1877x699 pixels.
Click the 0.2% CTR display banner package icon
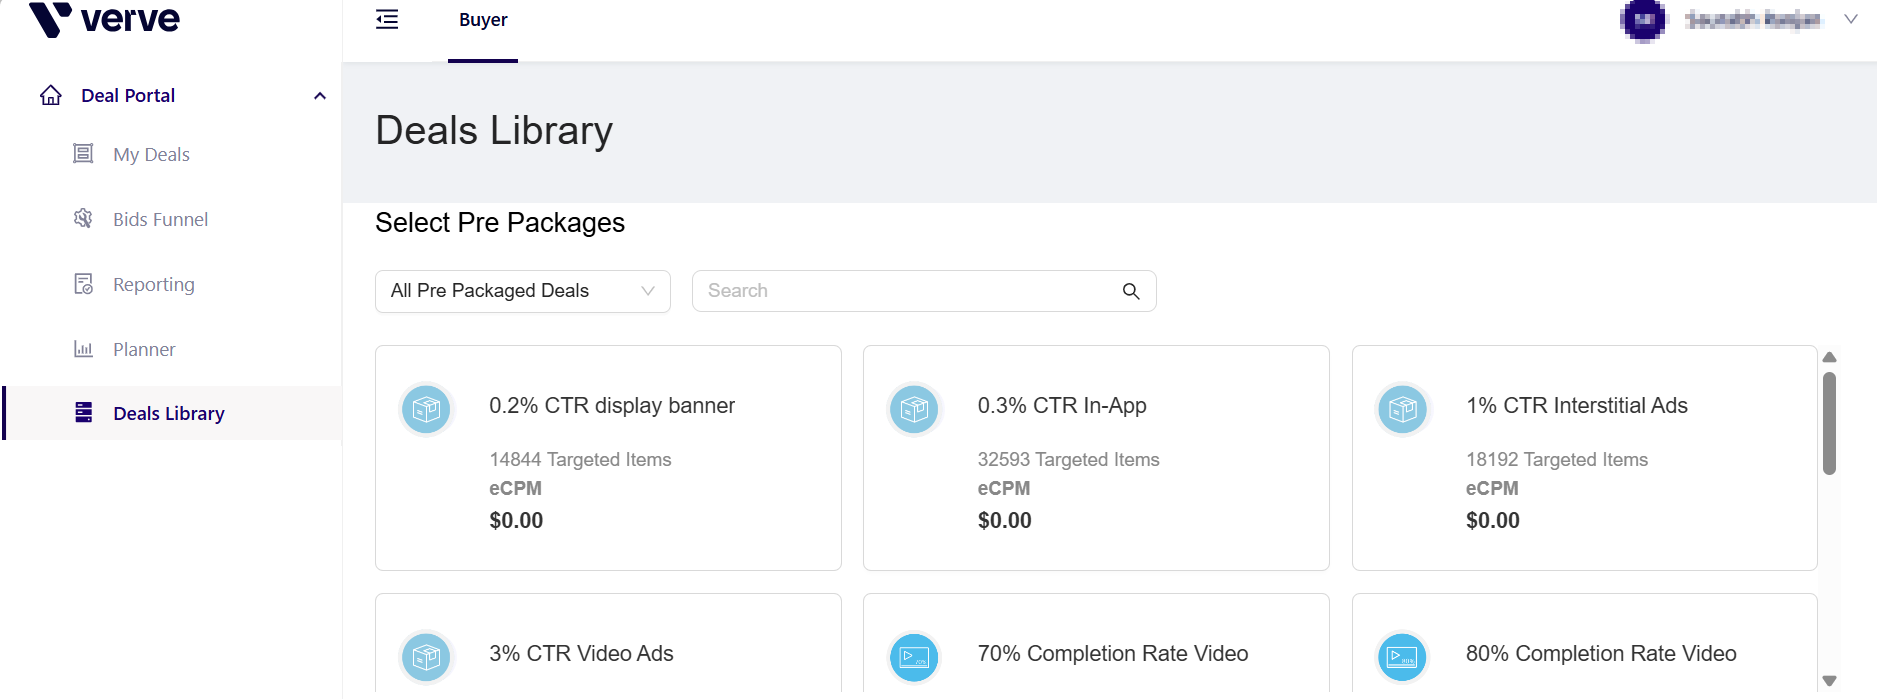[426, 409]
